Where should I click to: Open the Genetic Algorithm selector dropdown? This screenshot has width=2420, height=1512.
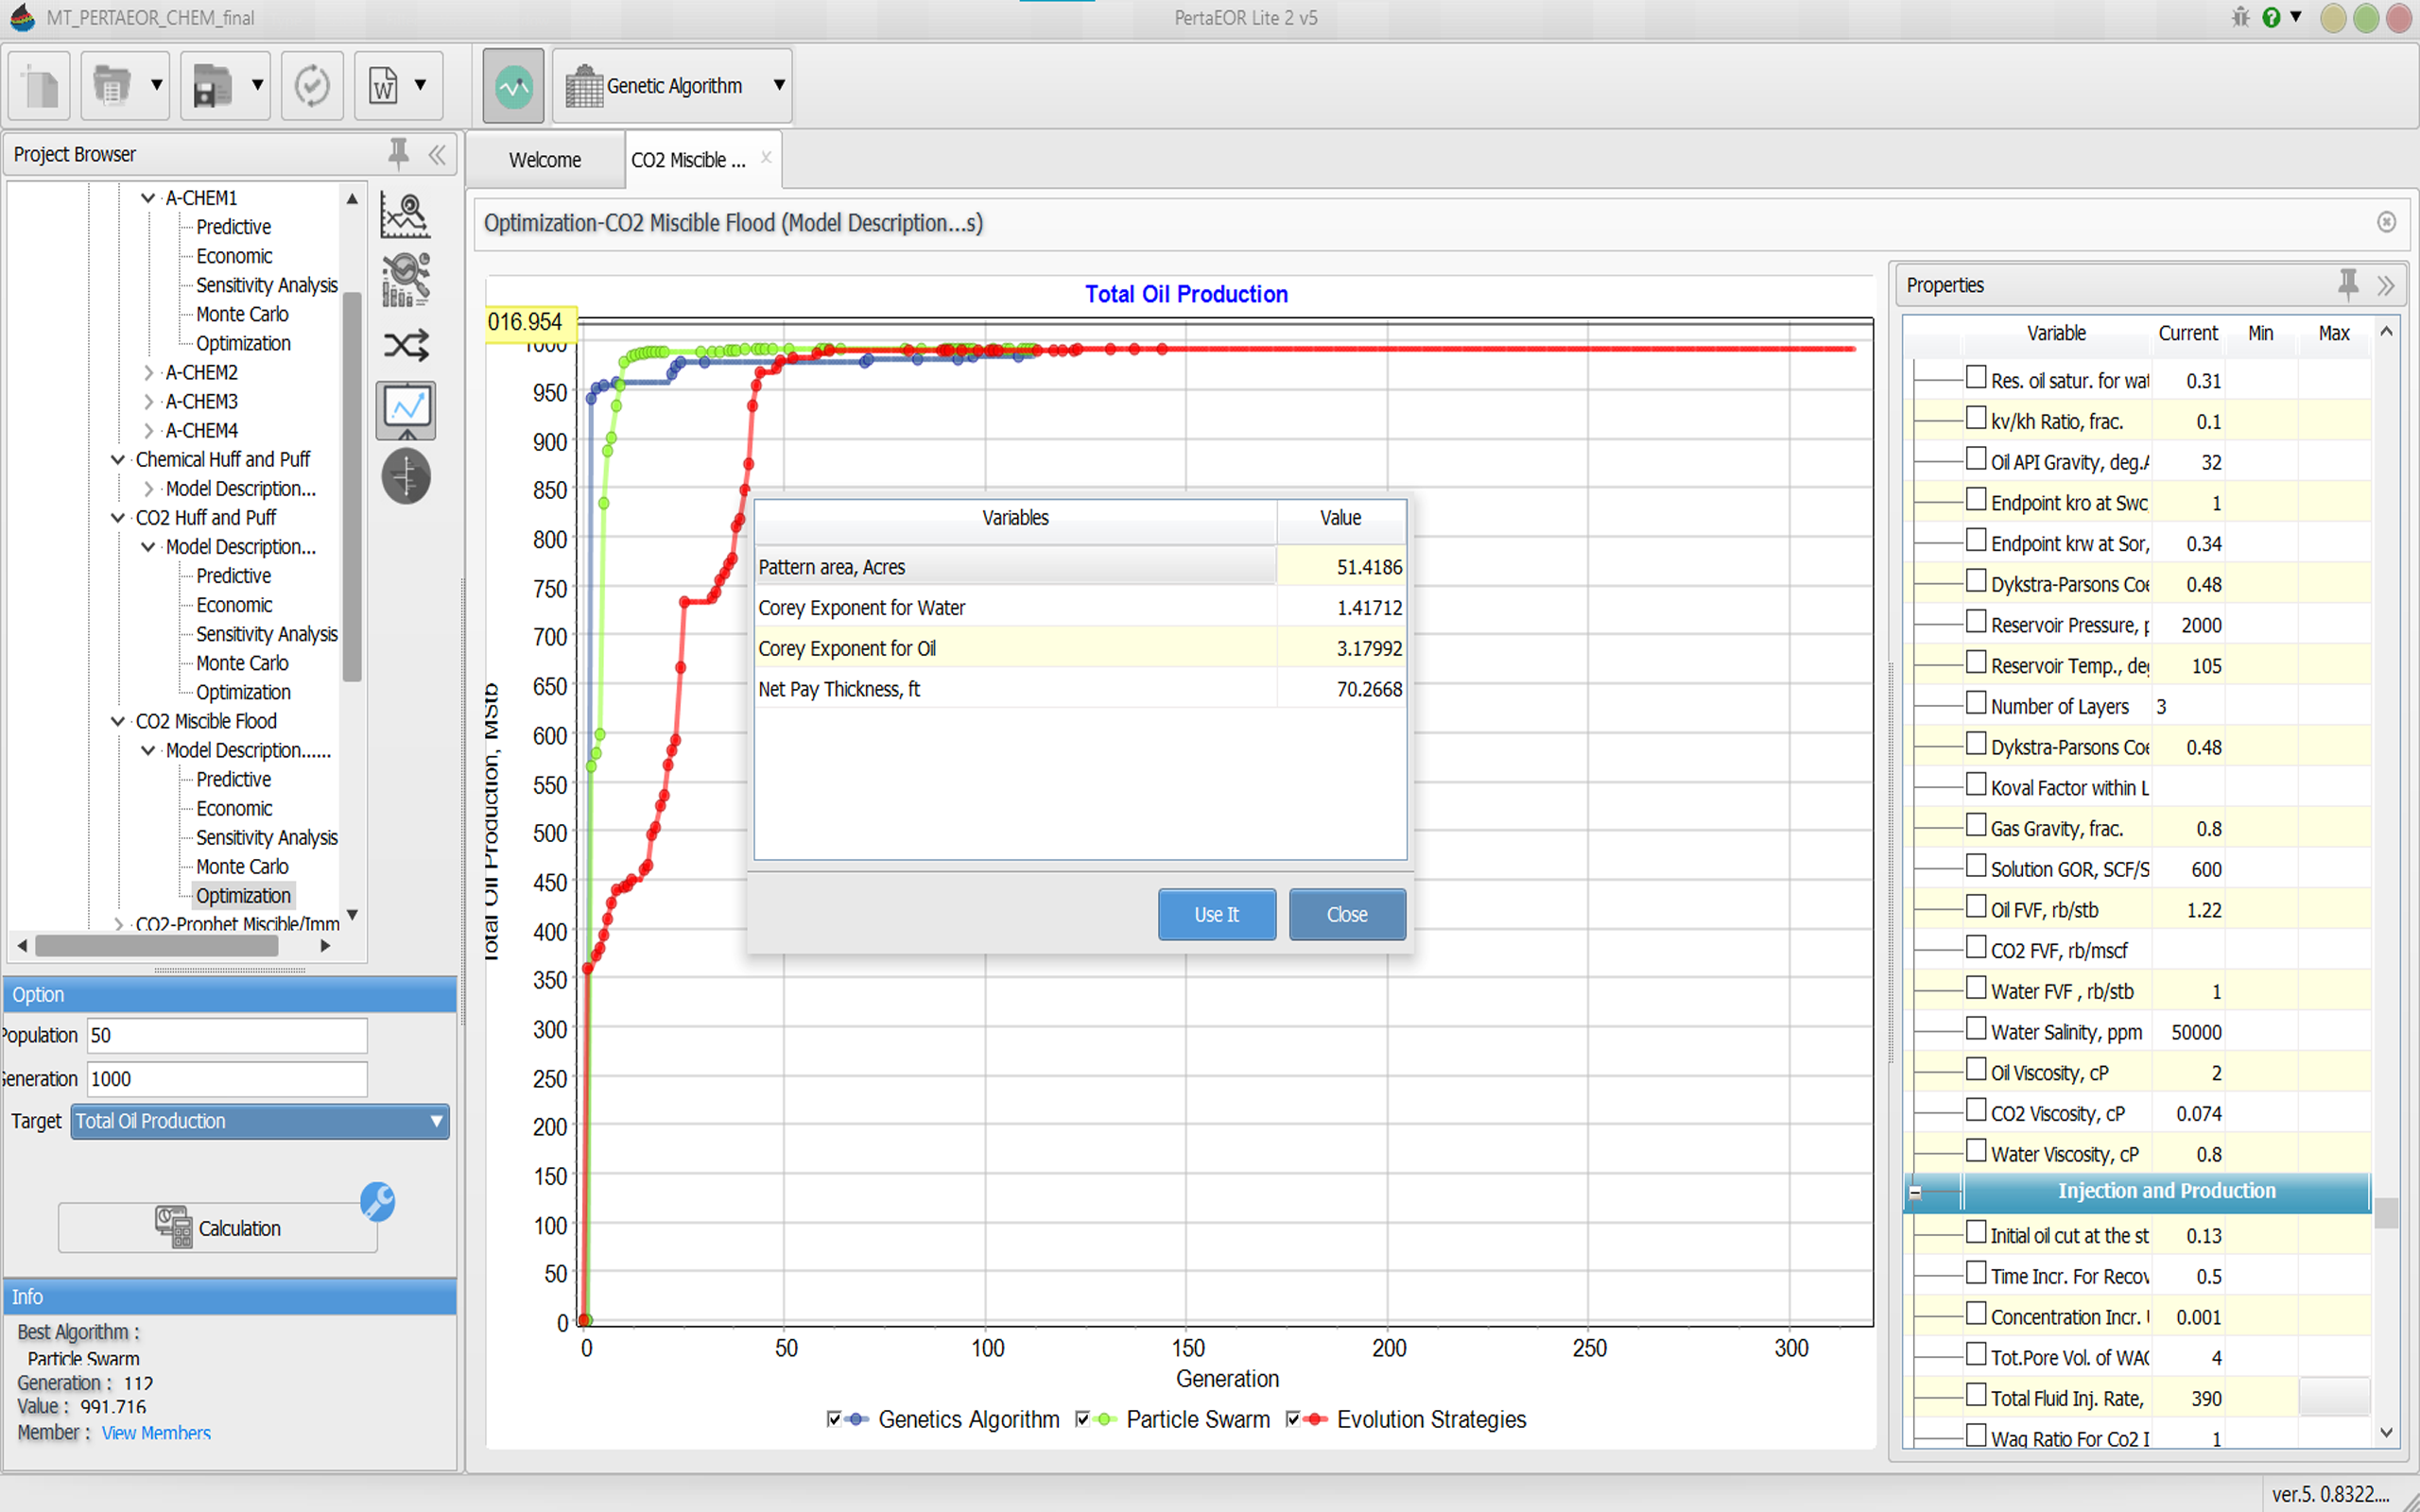point(778,86)
